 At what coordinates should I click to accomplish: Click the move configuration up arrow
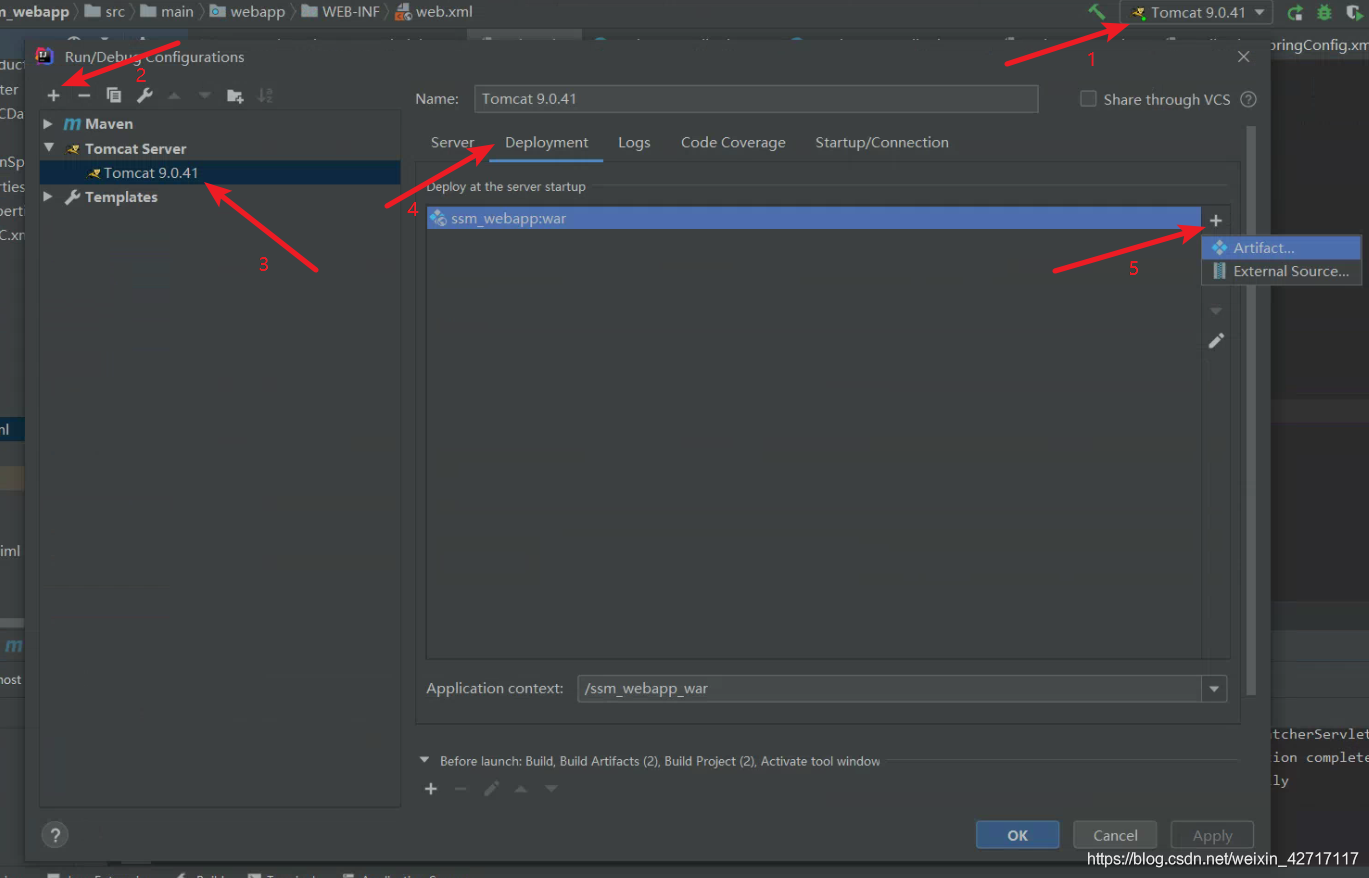click(x=175, y=96)
